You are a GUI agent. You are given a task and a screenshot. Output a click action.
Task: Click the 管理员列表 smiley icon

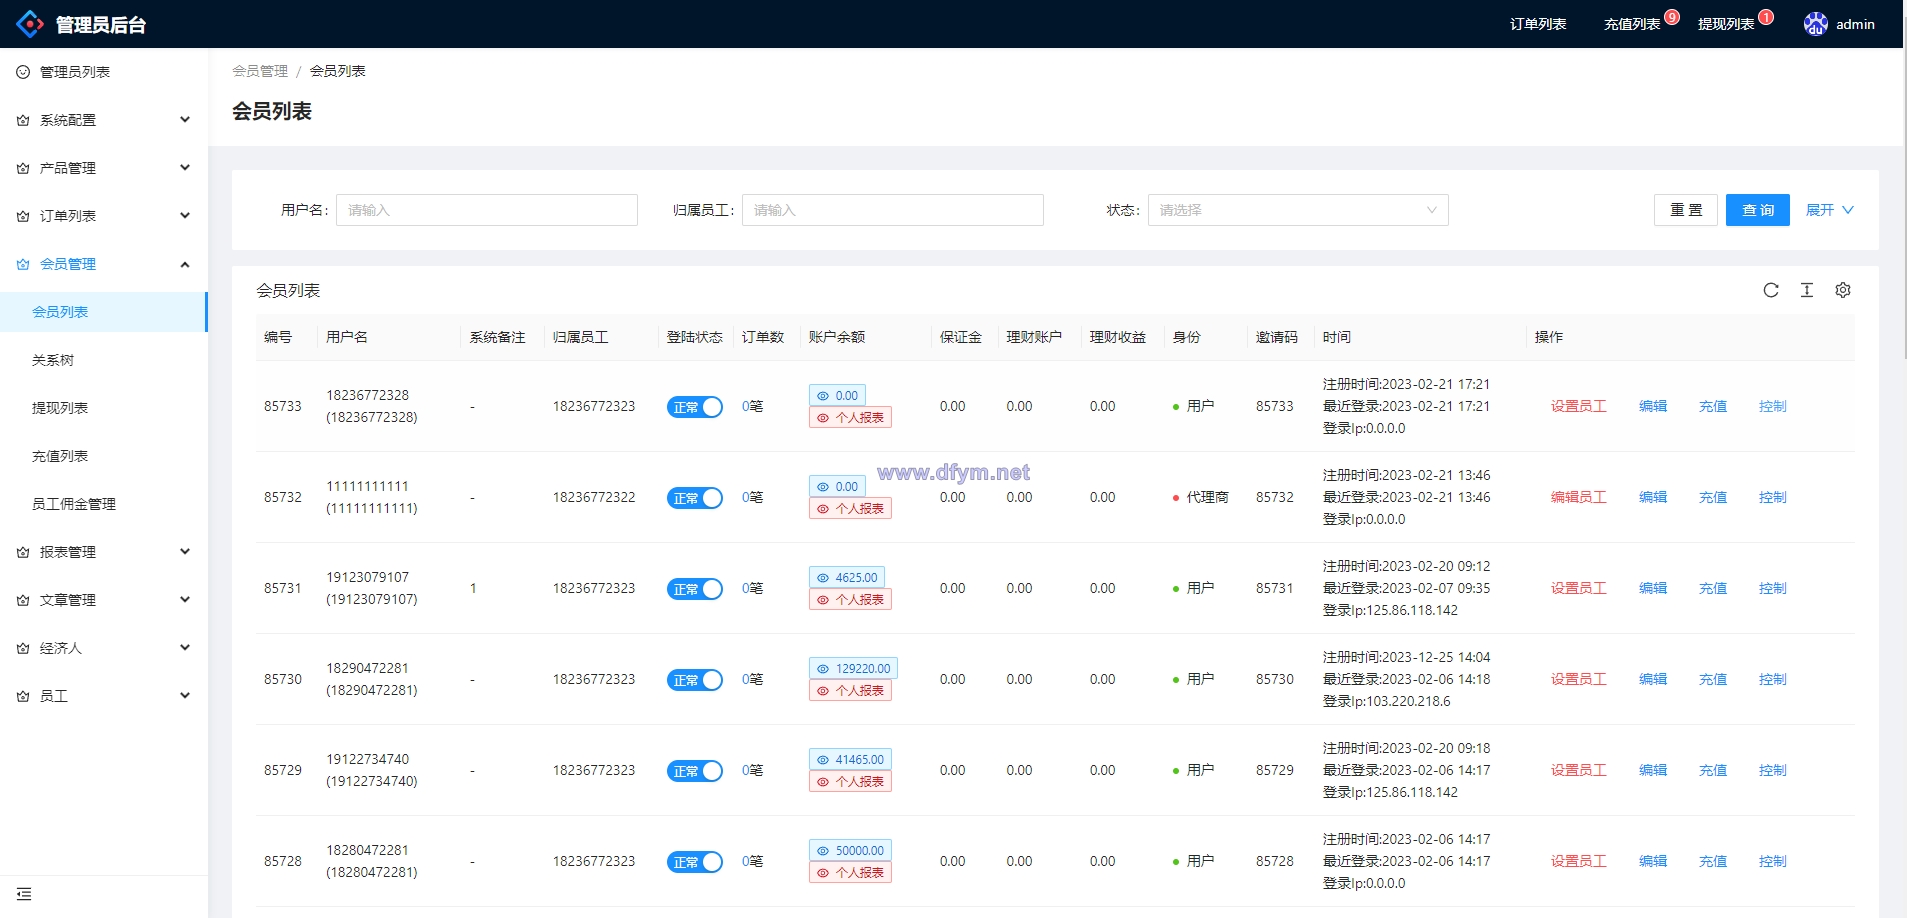[23, 72]
